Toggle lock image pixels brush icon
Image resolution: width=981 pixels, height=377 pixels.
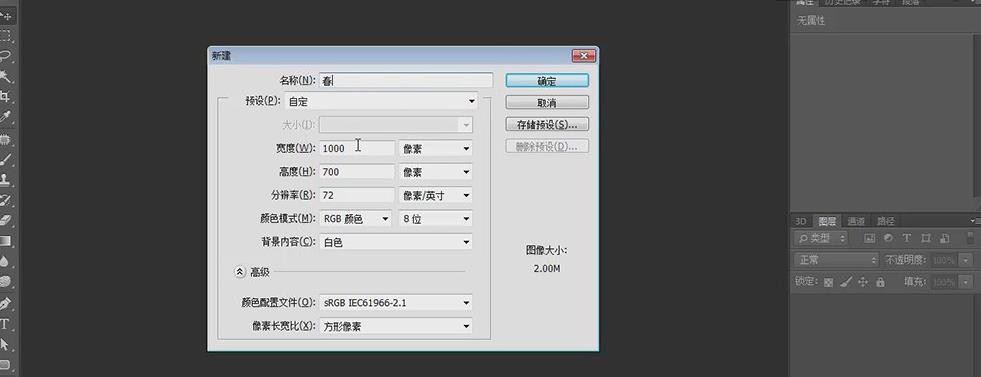tap(846, 283)
